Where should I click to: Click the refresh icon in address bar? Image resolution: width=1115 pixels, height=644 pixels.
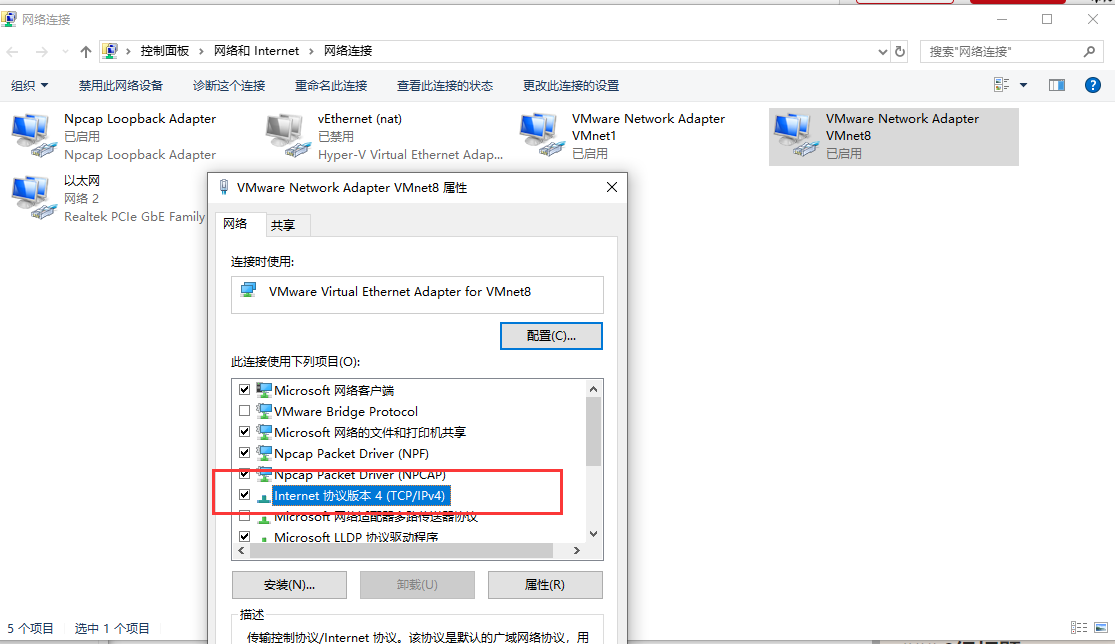tap(900, 51)
